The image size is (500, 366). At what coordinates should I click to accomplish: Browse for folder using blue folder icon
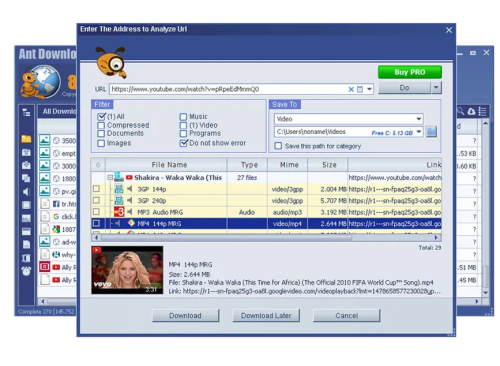[431, 132]
